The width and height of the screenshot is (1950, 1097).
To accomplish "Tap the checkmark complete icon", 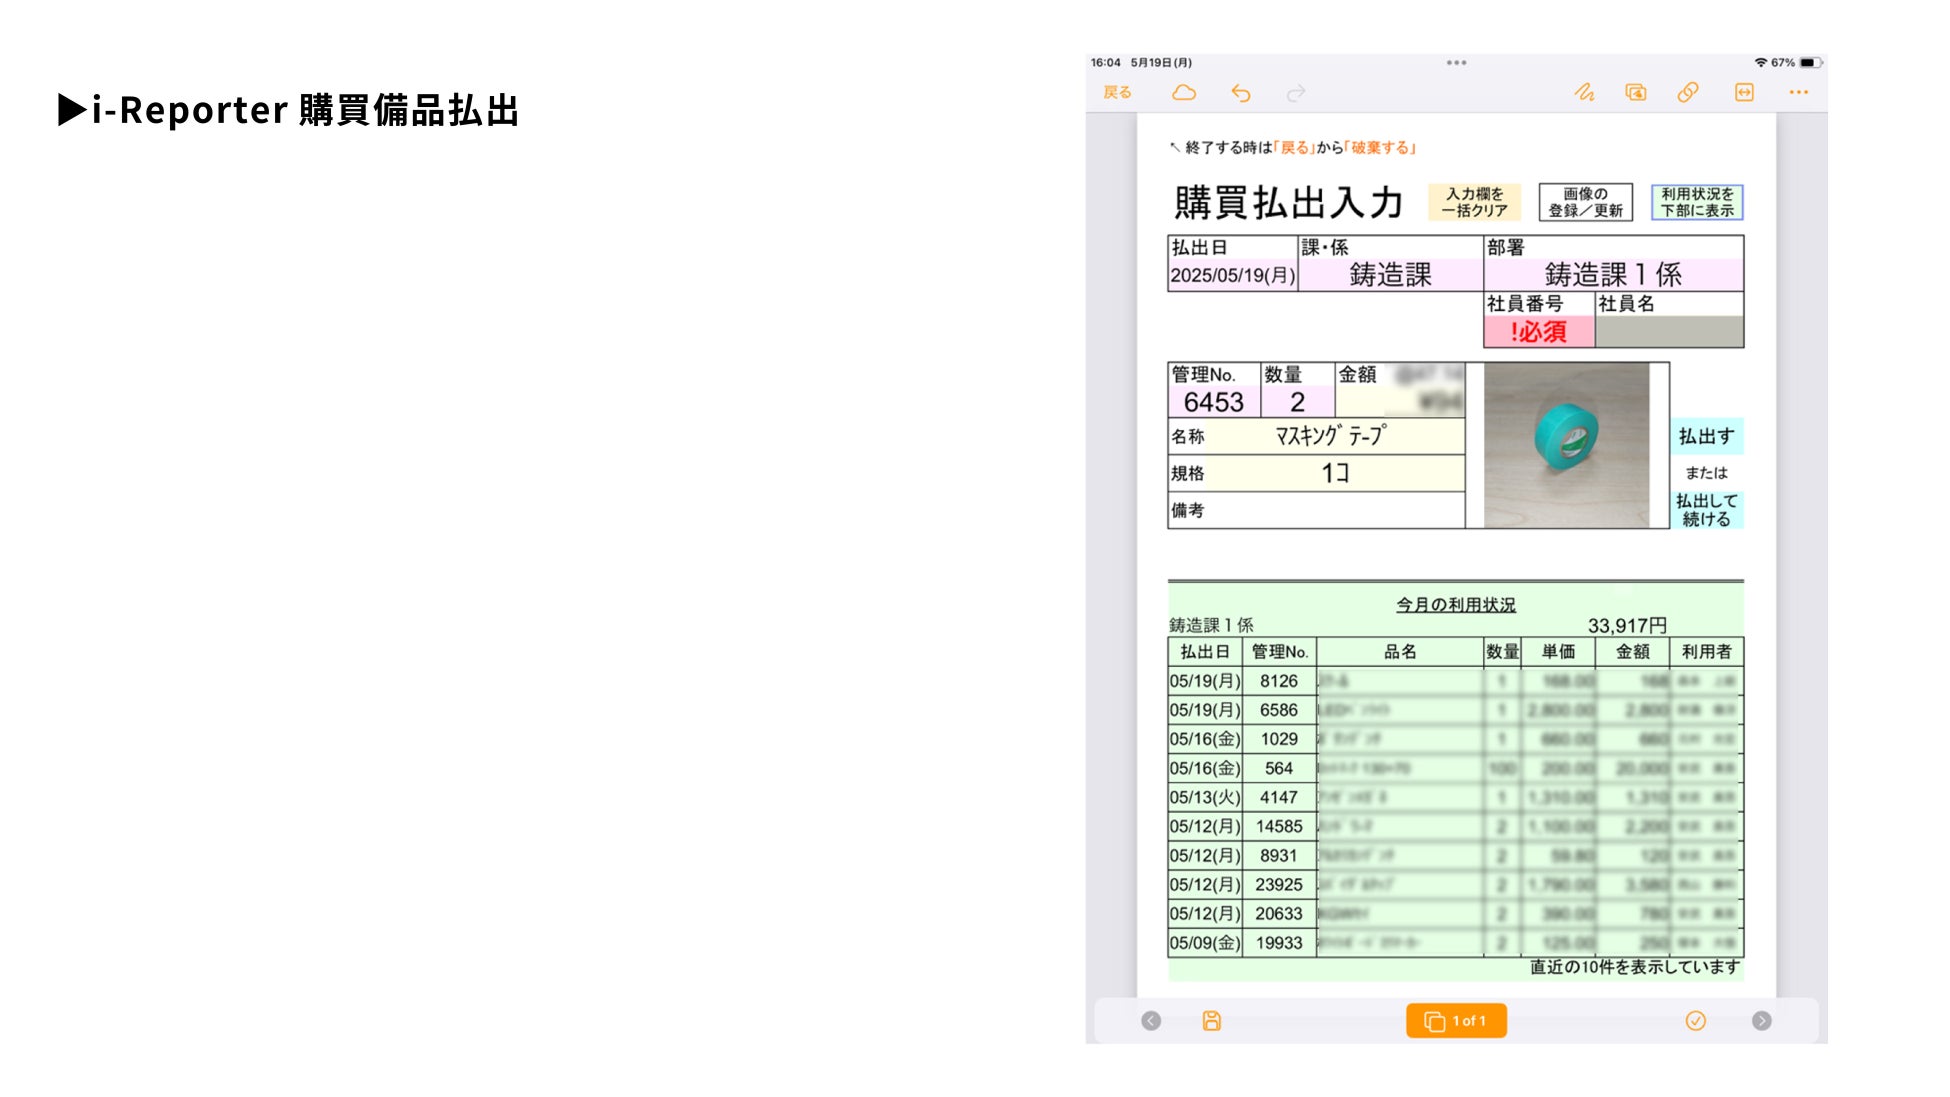I will pyautogui.click(x=1695, y=1020).
